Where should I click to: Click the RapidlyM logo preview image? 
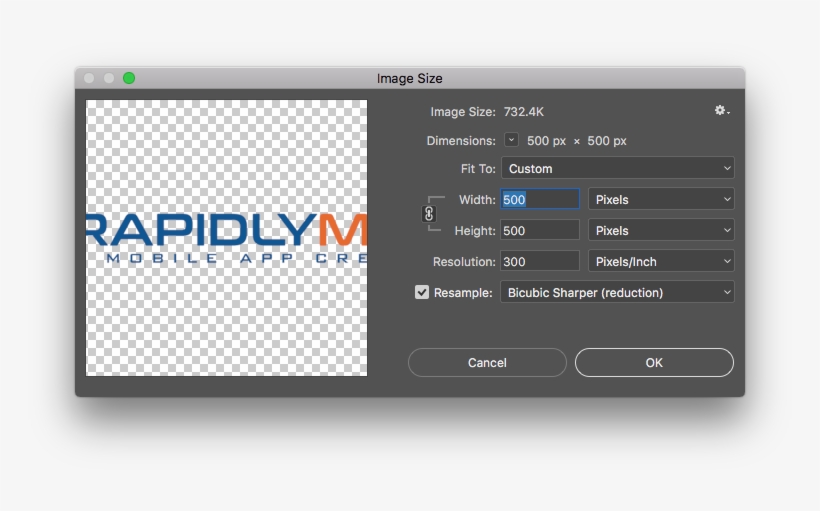pyautogui.click(x=227, y=238)
